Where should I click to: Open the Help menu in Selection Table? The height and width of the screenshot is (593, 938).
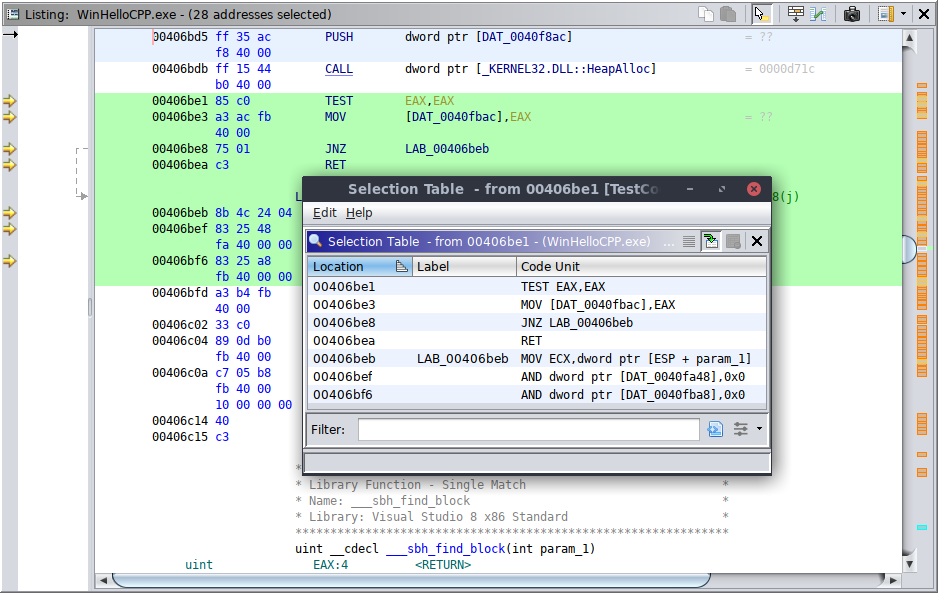(x=359, y=213)
